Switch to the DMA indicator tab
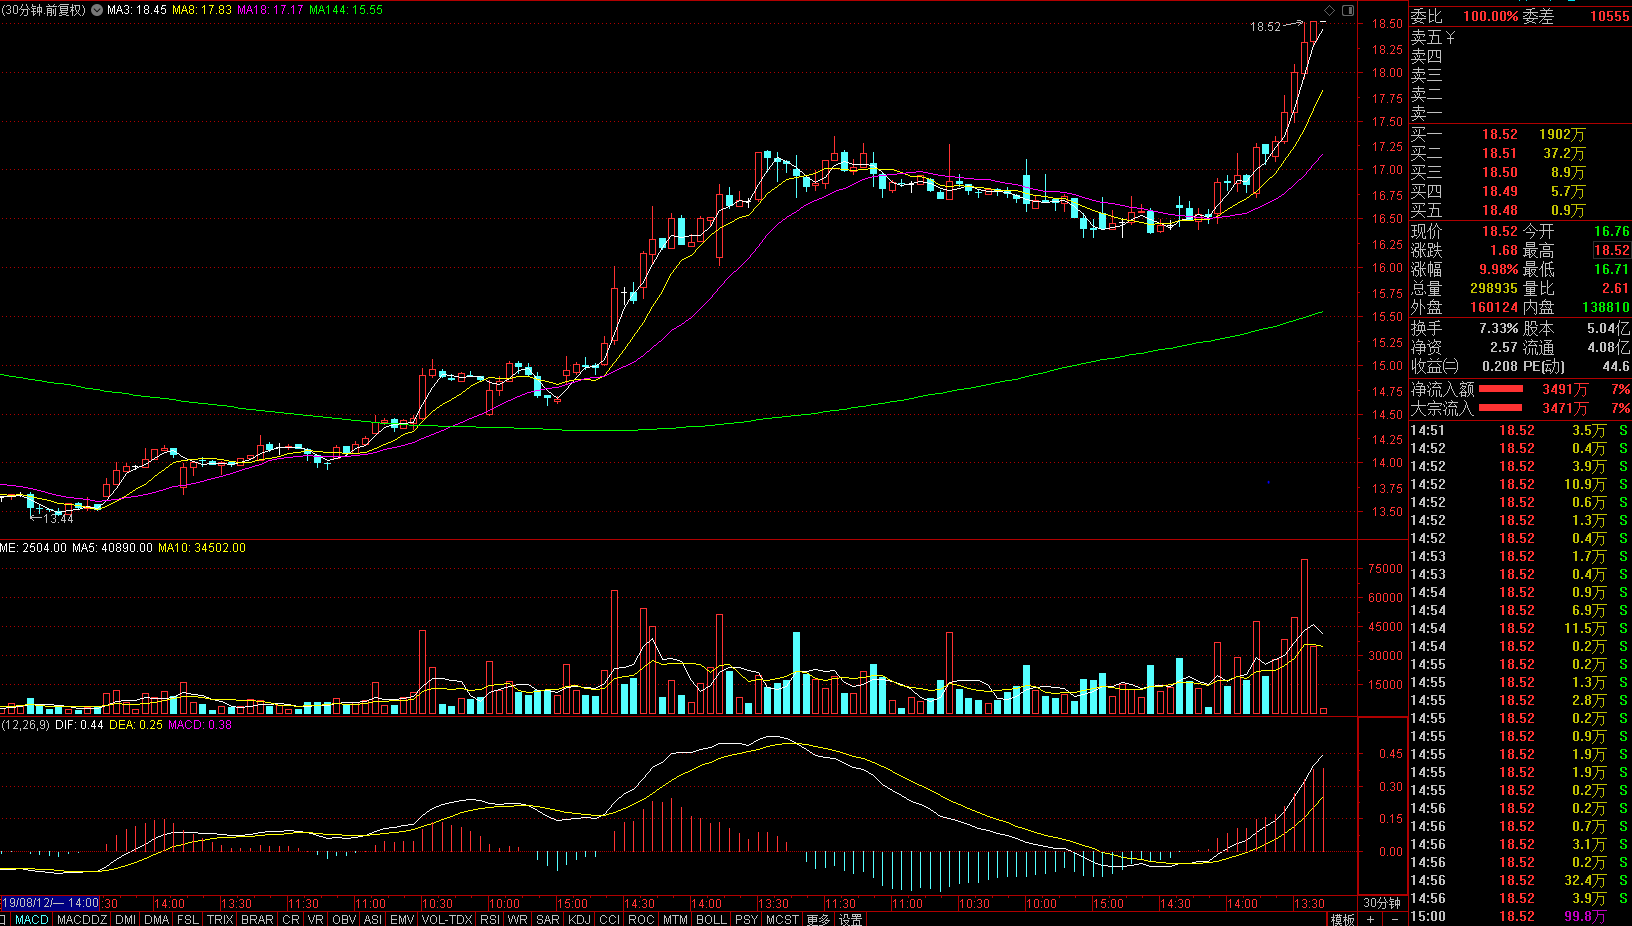The height and width of the screenshot is (926, 1632). [156, 919]
